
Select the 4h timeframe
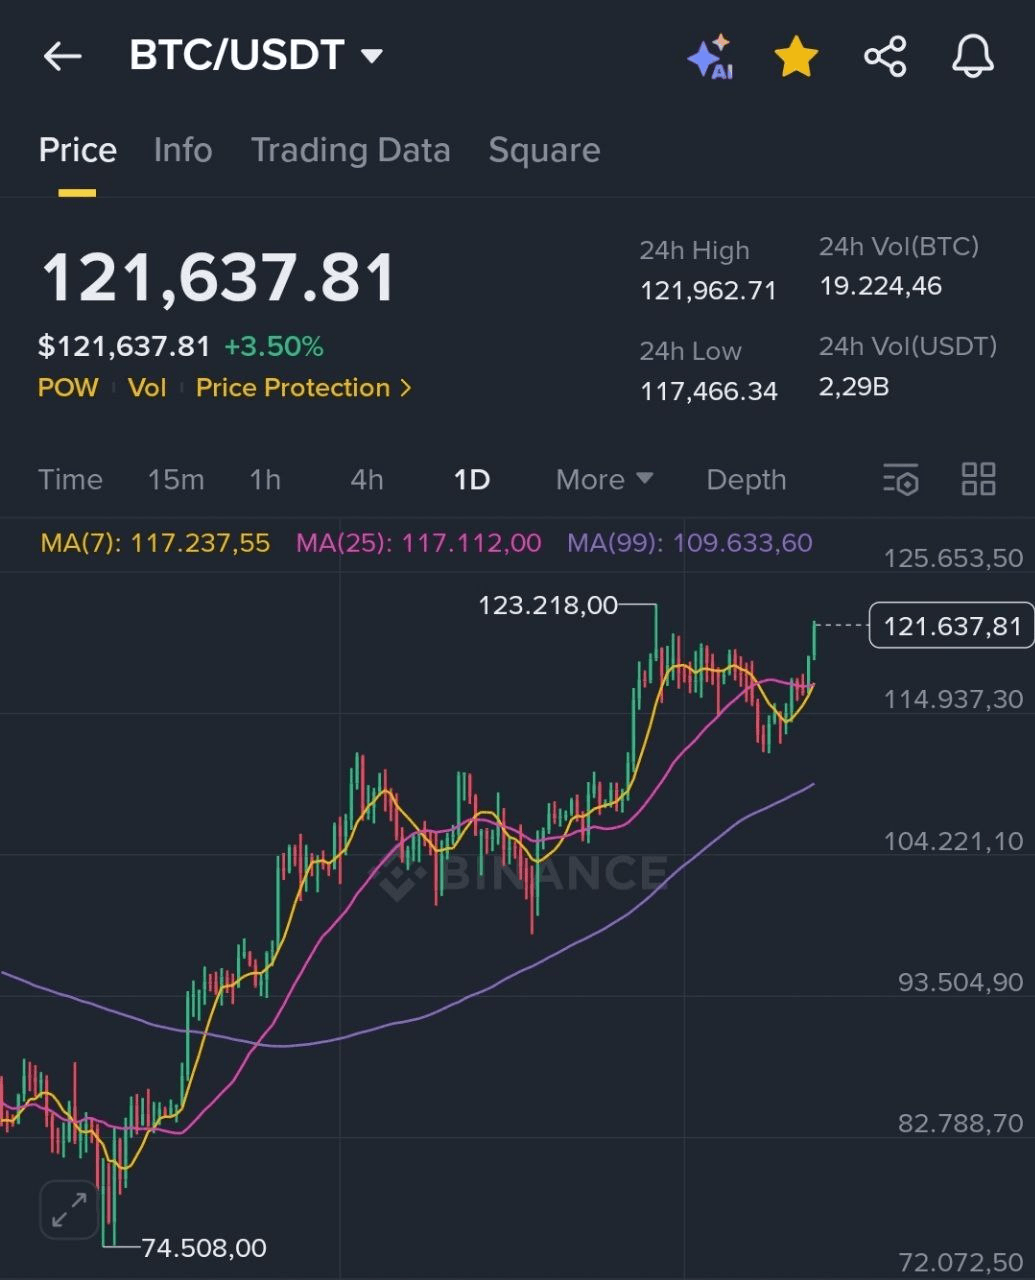[367, 480]
